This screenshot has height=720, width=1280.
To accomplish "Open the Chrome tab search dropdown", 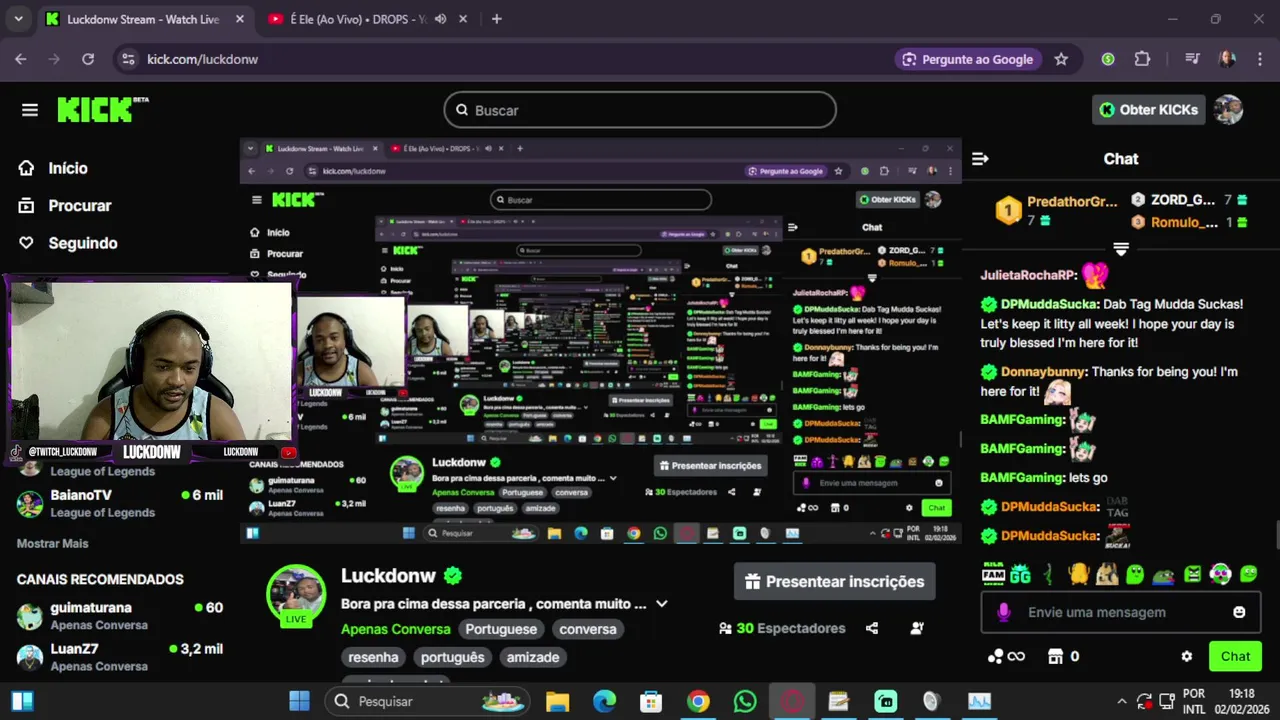I will pyautogui.click(x=18, y=19).
